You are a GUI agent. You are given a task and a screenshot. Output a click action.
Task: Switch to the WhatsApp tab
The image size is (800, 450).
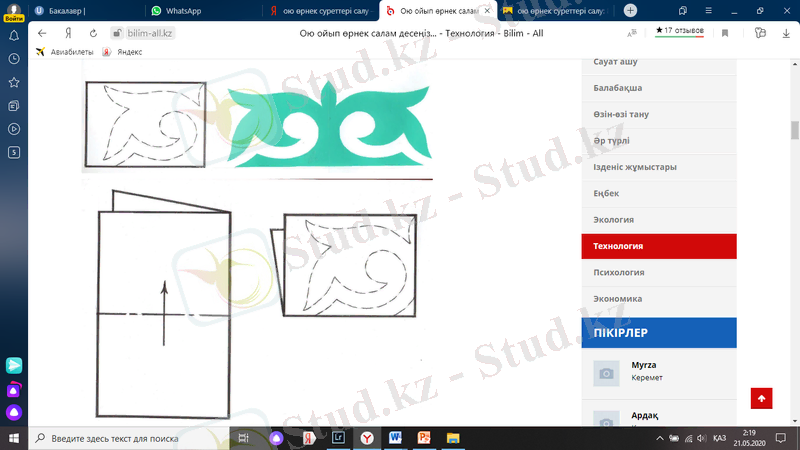pyautogui.click(x=204, y=11)
